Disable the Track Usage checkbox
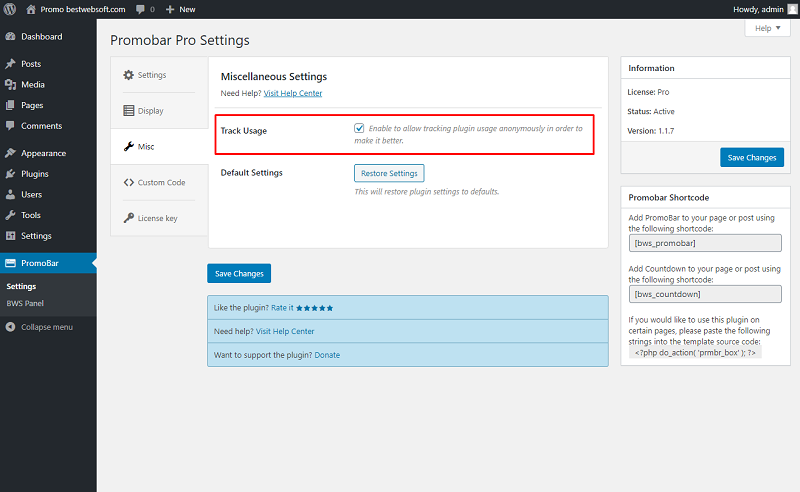The width and height of the screenshot is (800, 492). click(x=359, y=128)
